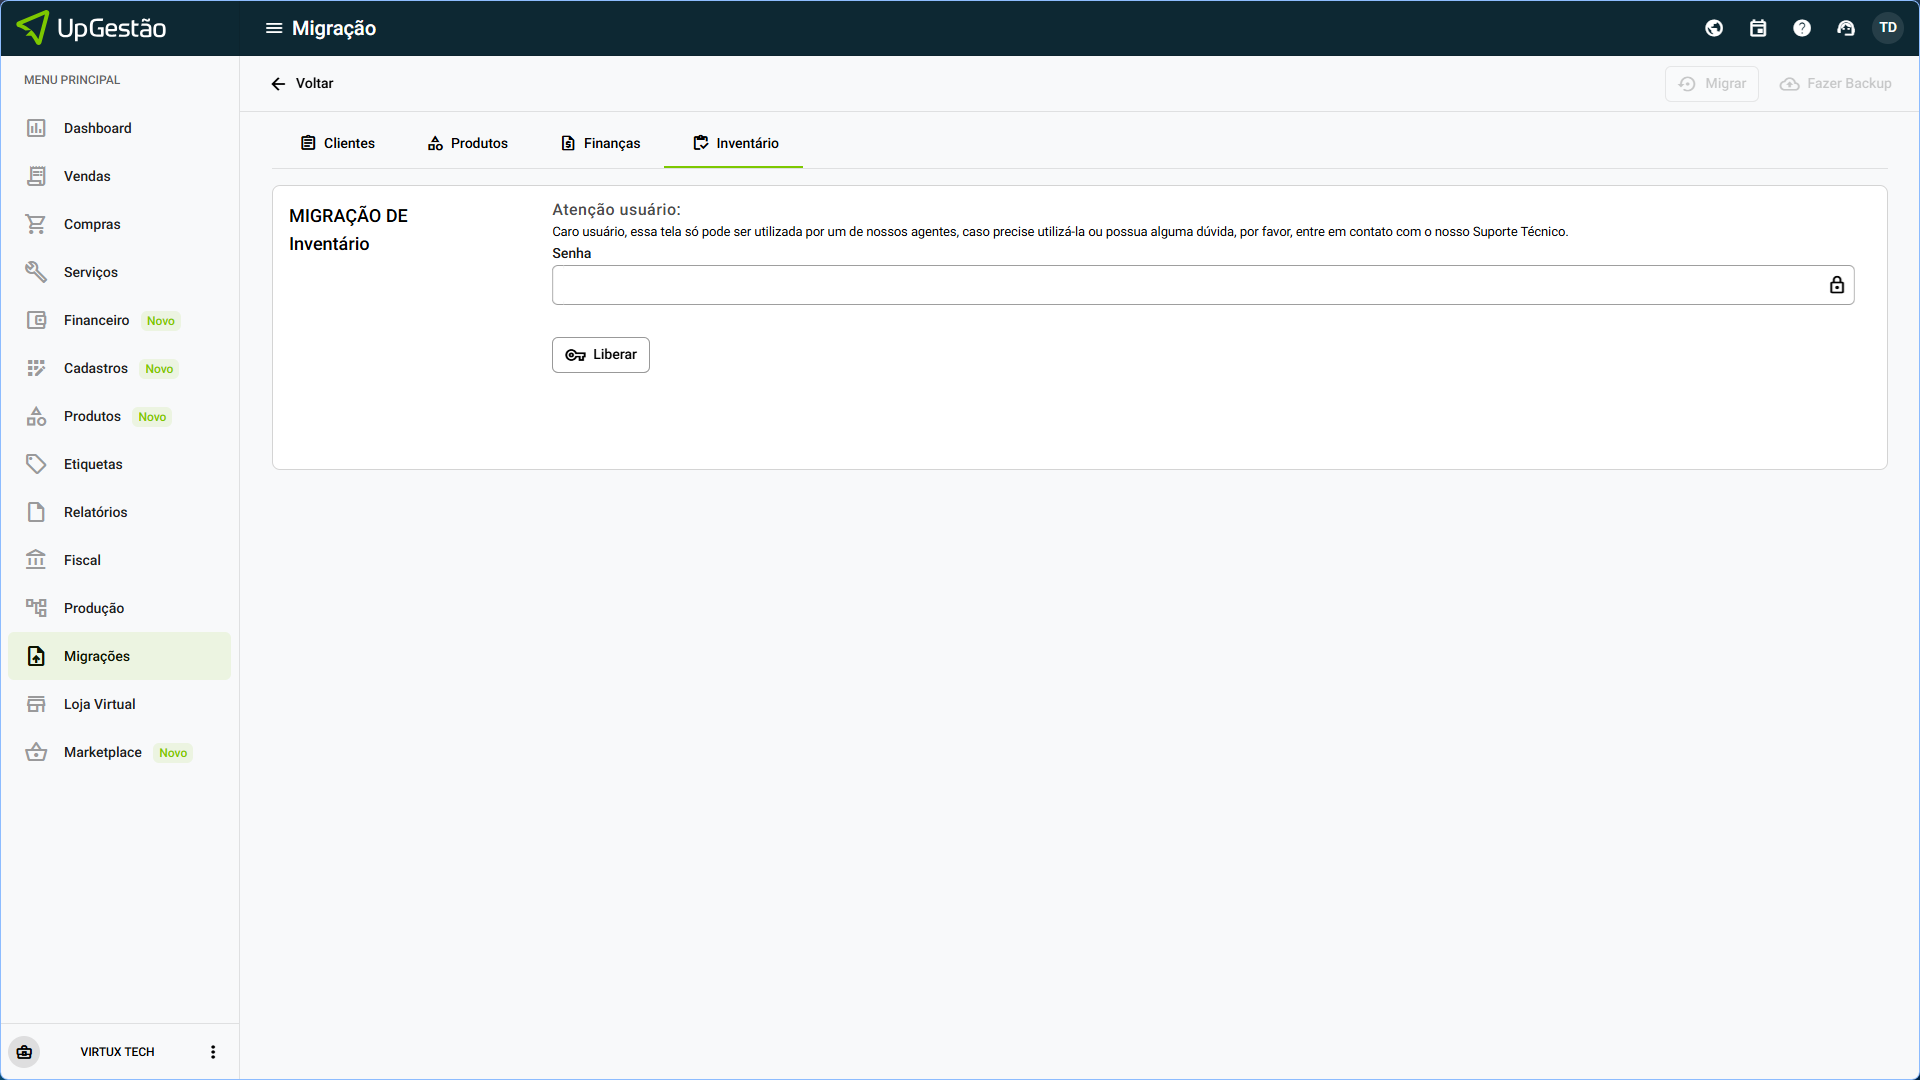Open the support headset icon

pos(1846,28)
